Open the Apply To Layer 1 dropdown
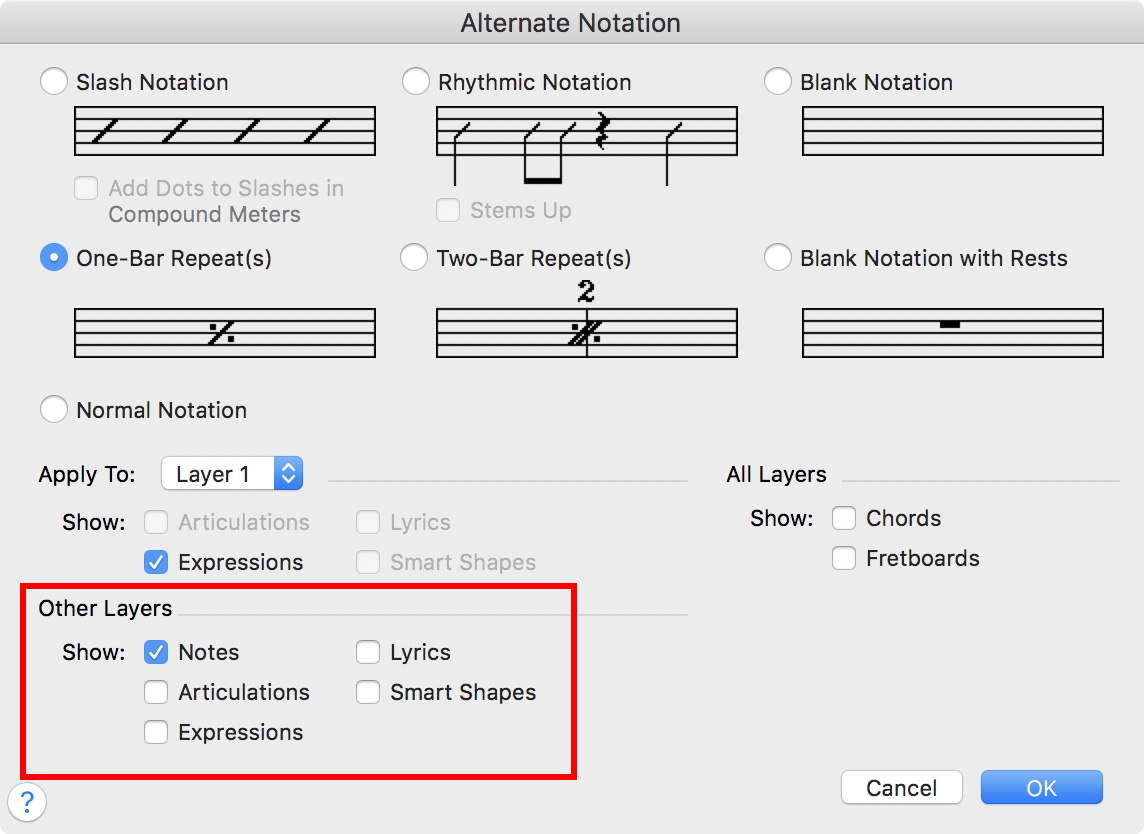Screen dimensions: 1144x834 point(232,474)
